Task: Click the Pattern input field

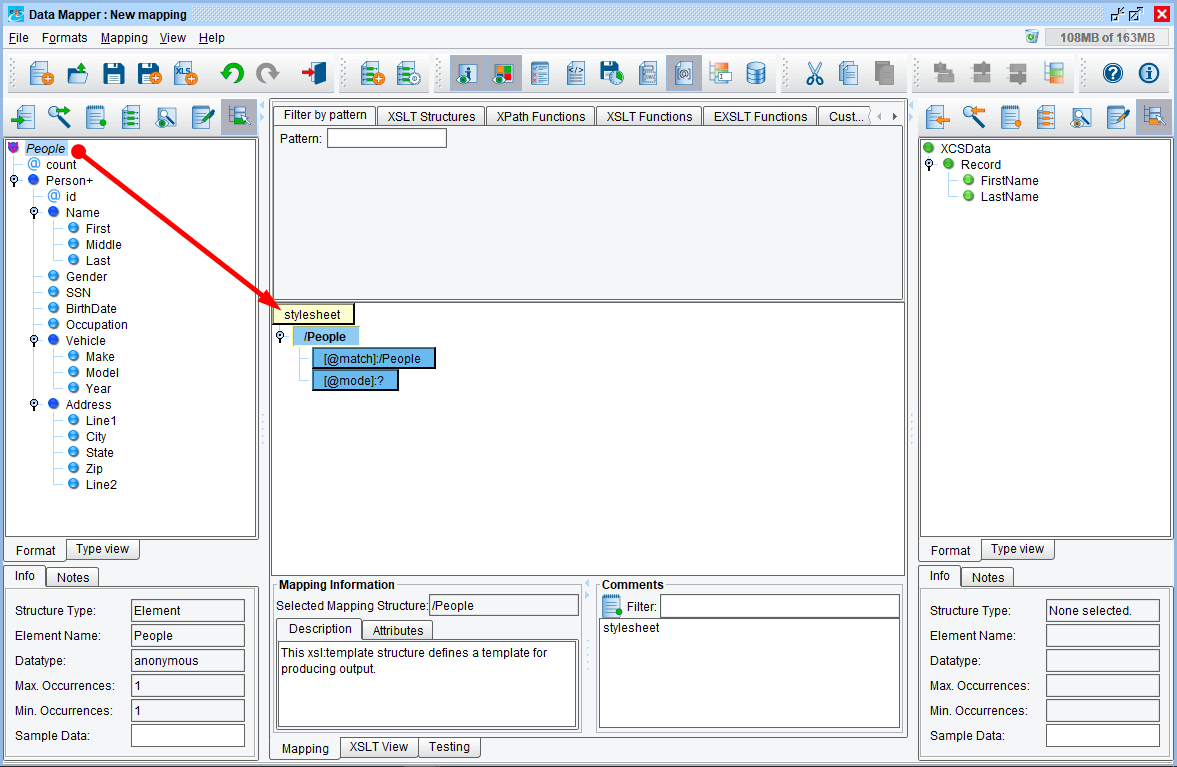Action: tap(387, 138)
